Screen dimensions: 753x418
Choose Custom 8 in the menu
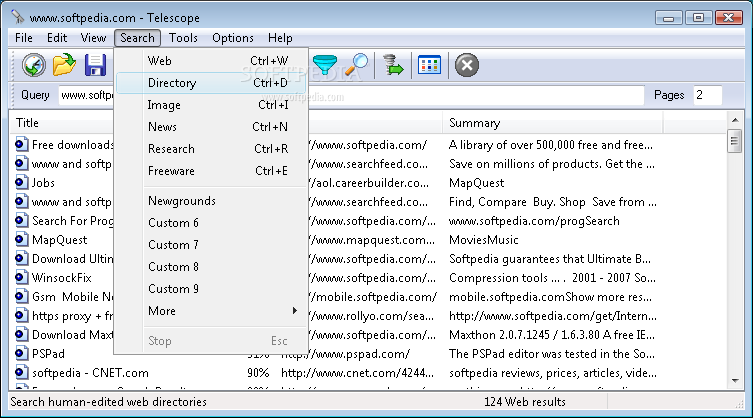point(211,267)
